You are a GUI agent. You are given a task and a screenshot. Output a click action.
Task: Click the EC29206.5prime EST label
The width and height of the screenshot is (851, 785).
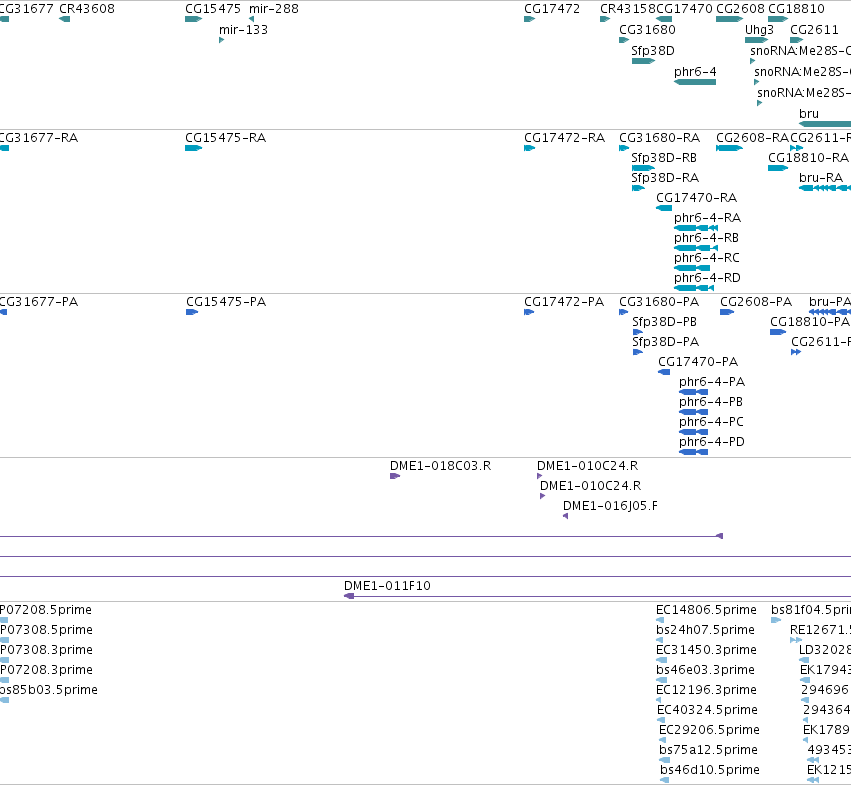[x=710, y=731]
